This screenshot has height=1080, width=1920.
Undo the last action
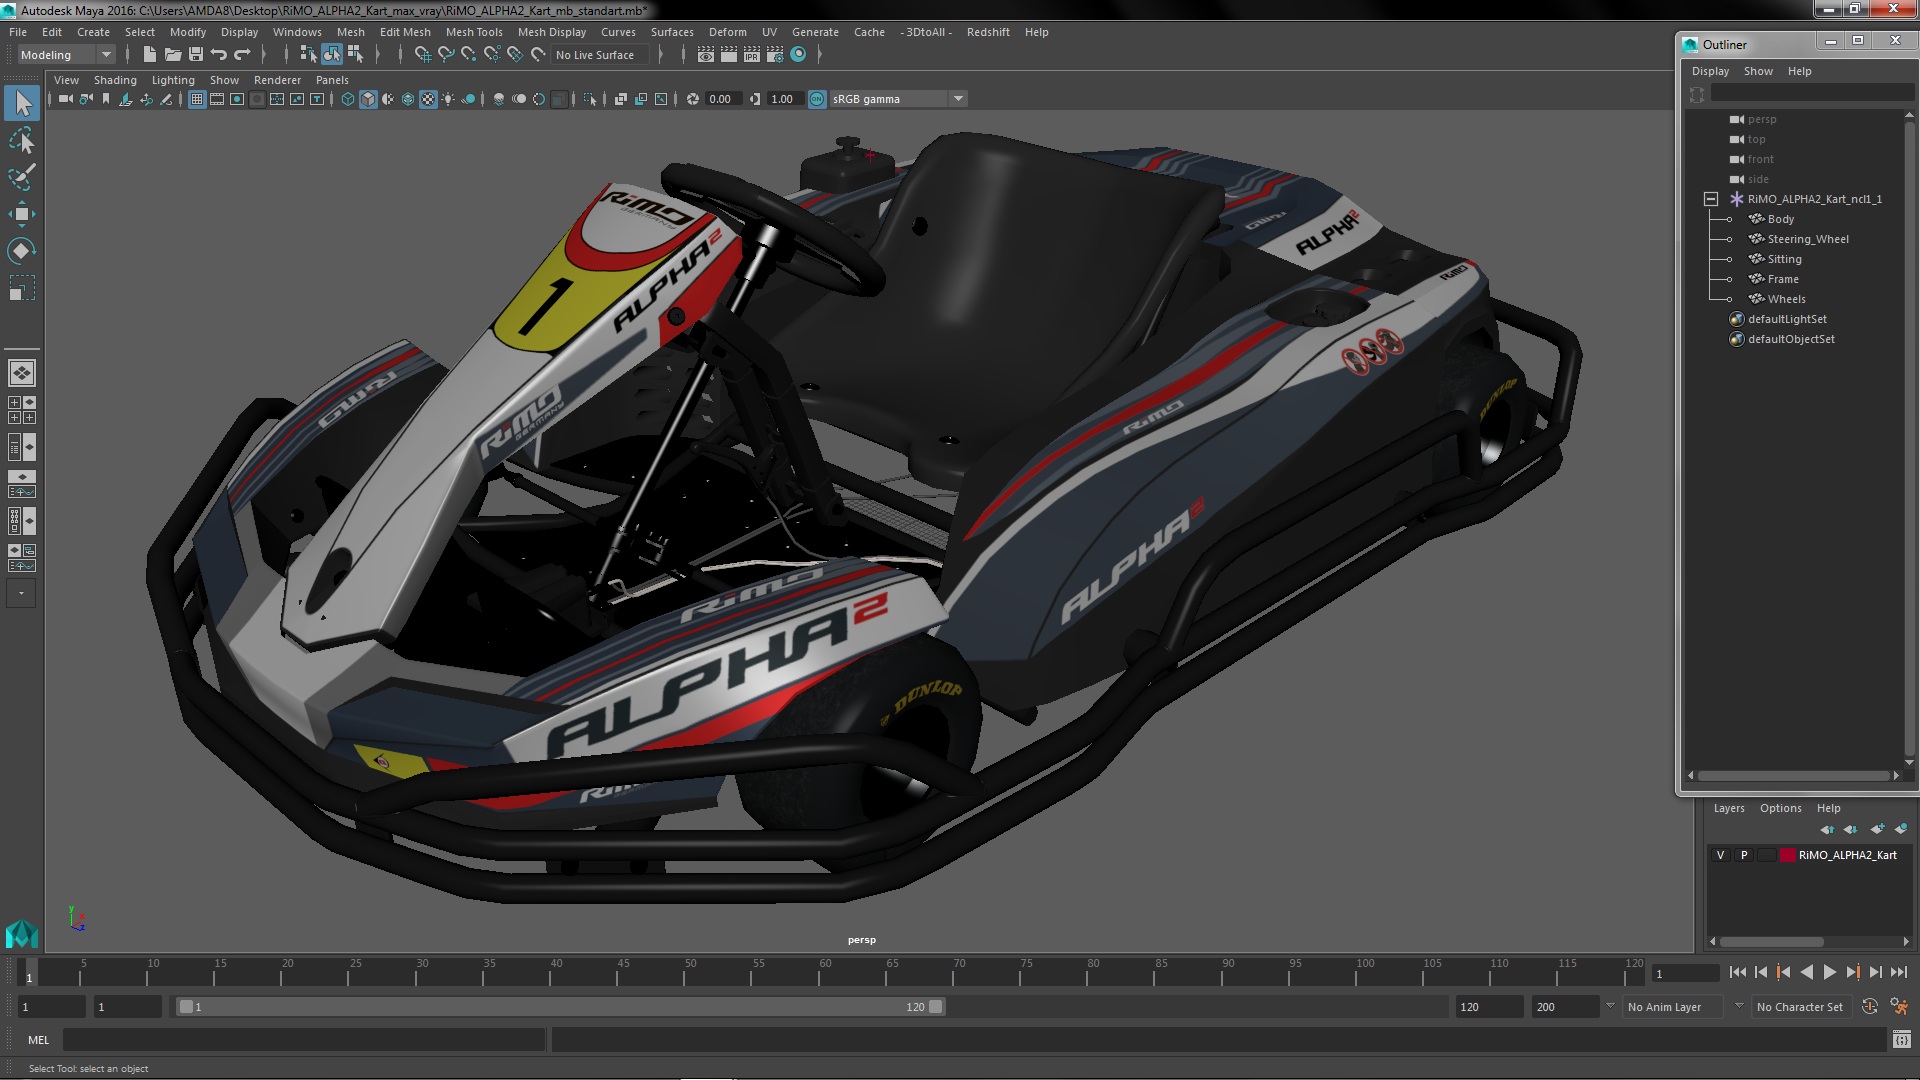pyautogui.click(x=219, y=55)
